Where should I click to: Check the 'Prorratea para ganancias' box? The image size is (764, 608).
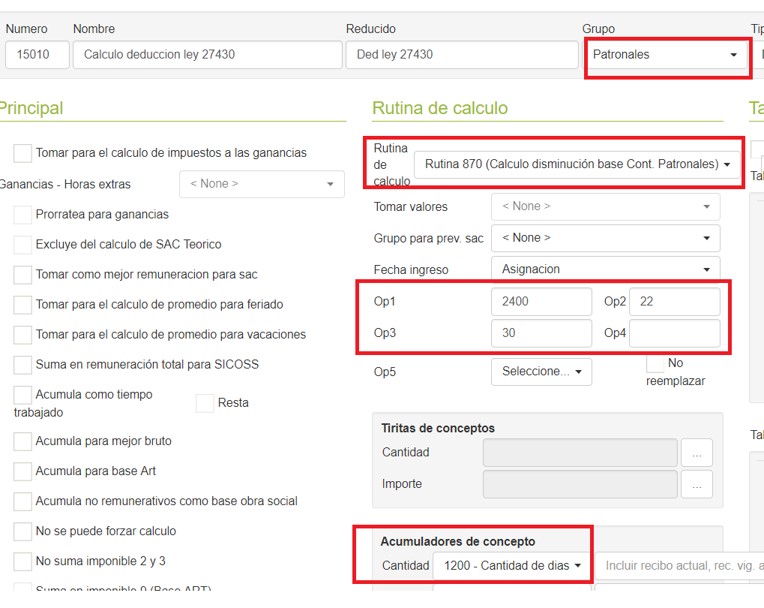[x=22, y=214]
